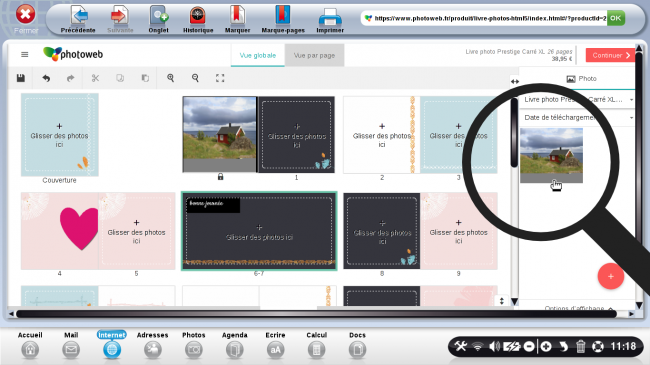Open the hamburger menu
Image resolution: width=650 pixels, height=365 pixels.
click(24, 54)
